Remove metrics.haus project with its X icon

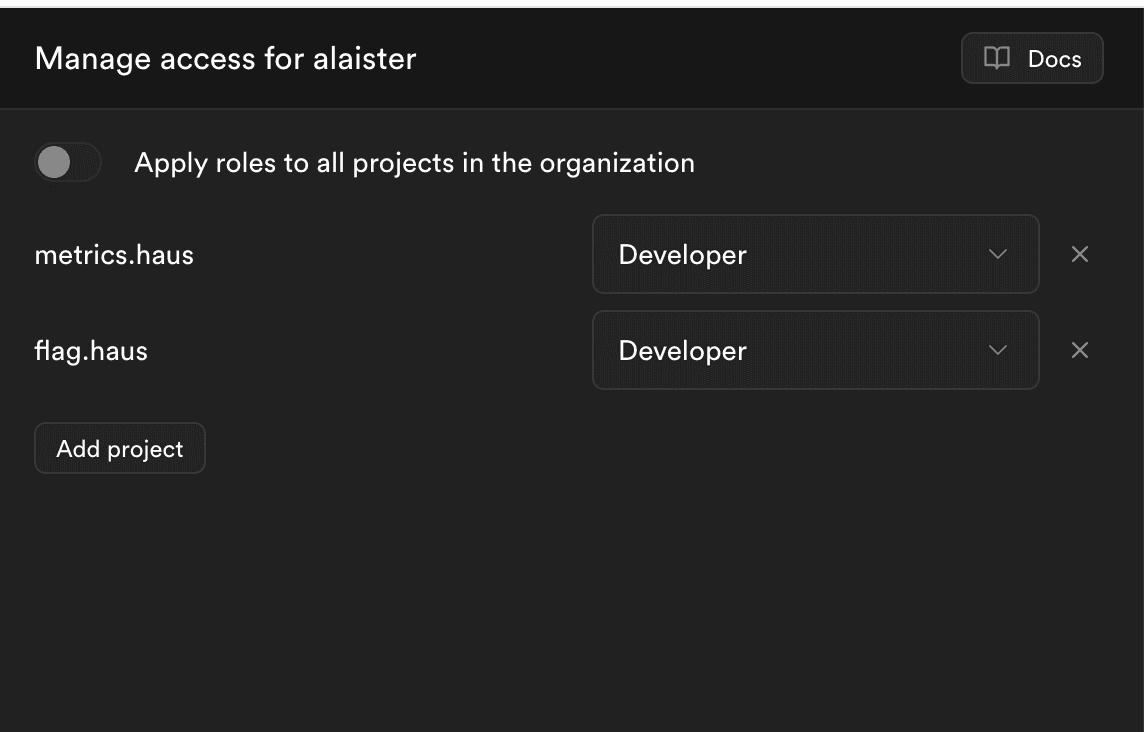(x=1080, y=254)
